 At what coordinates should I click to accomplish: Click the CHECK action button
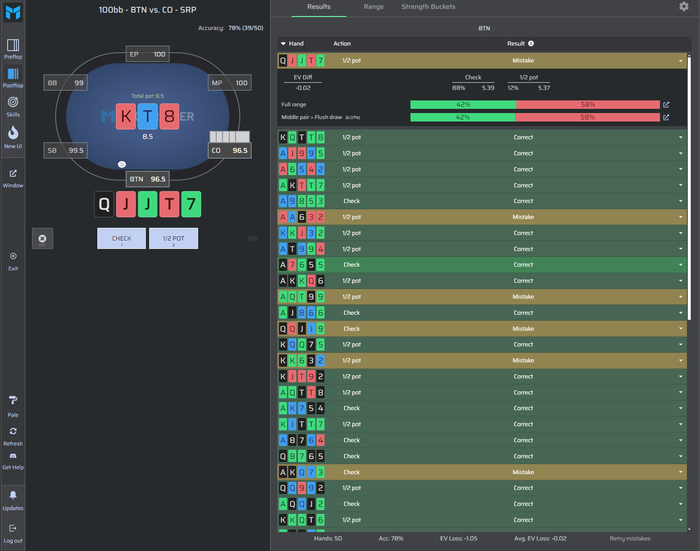(121, 238)
